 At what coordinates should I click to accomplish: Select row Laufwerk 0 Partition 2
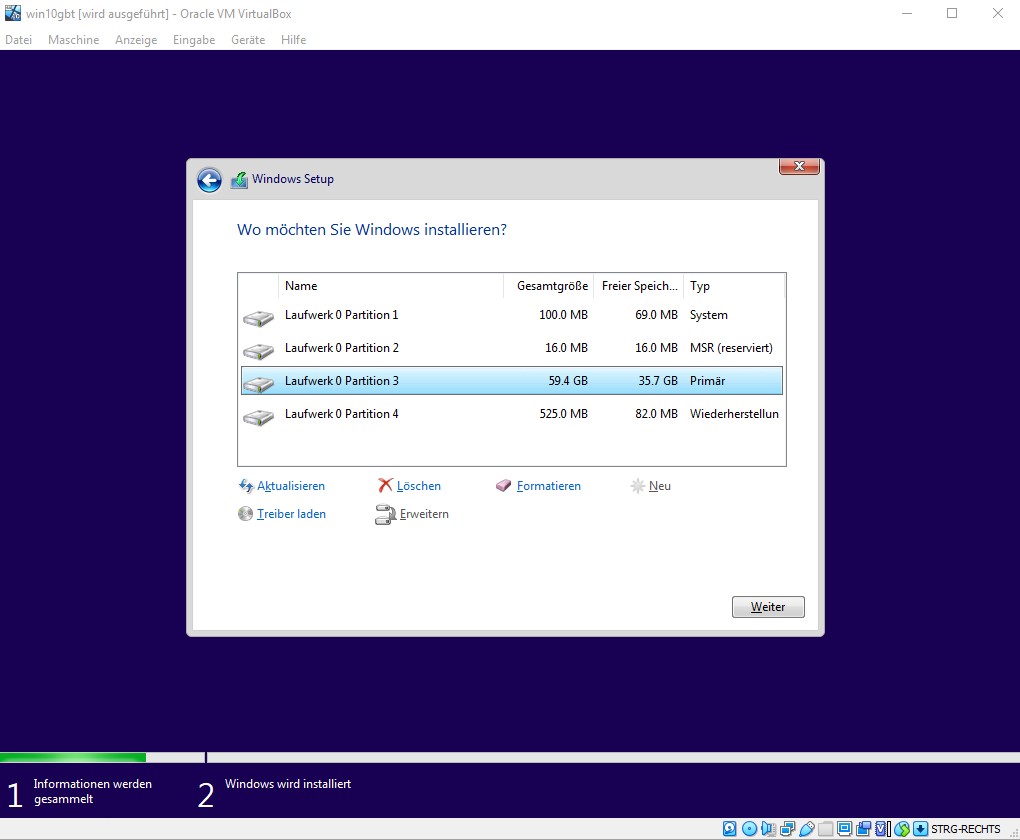tap(511, 348)
